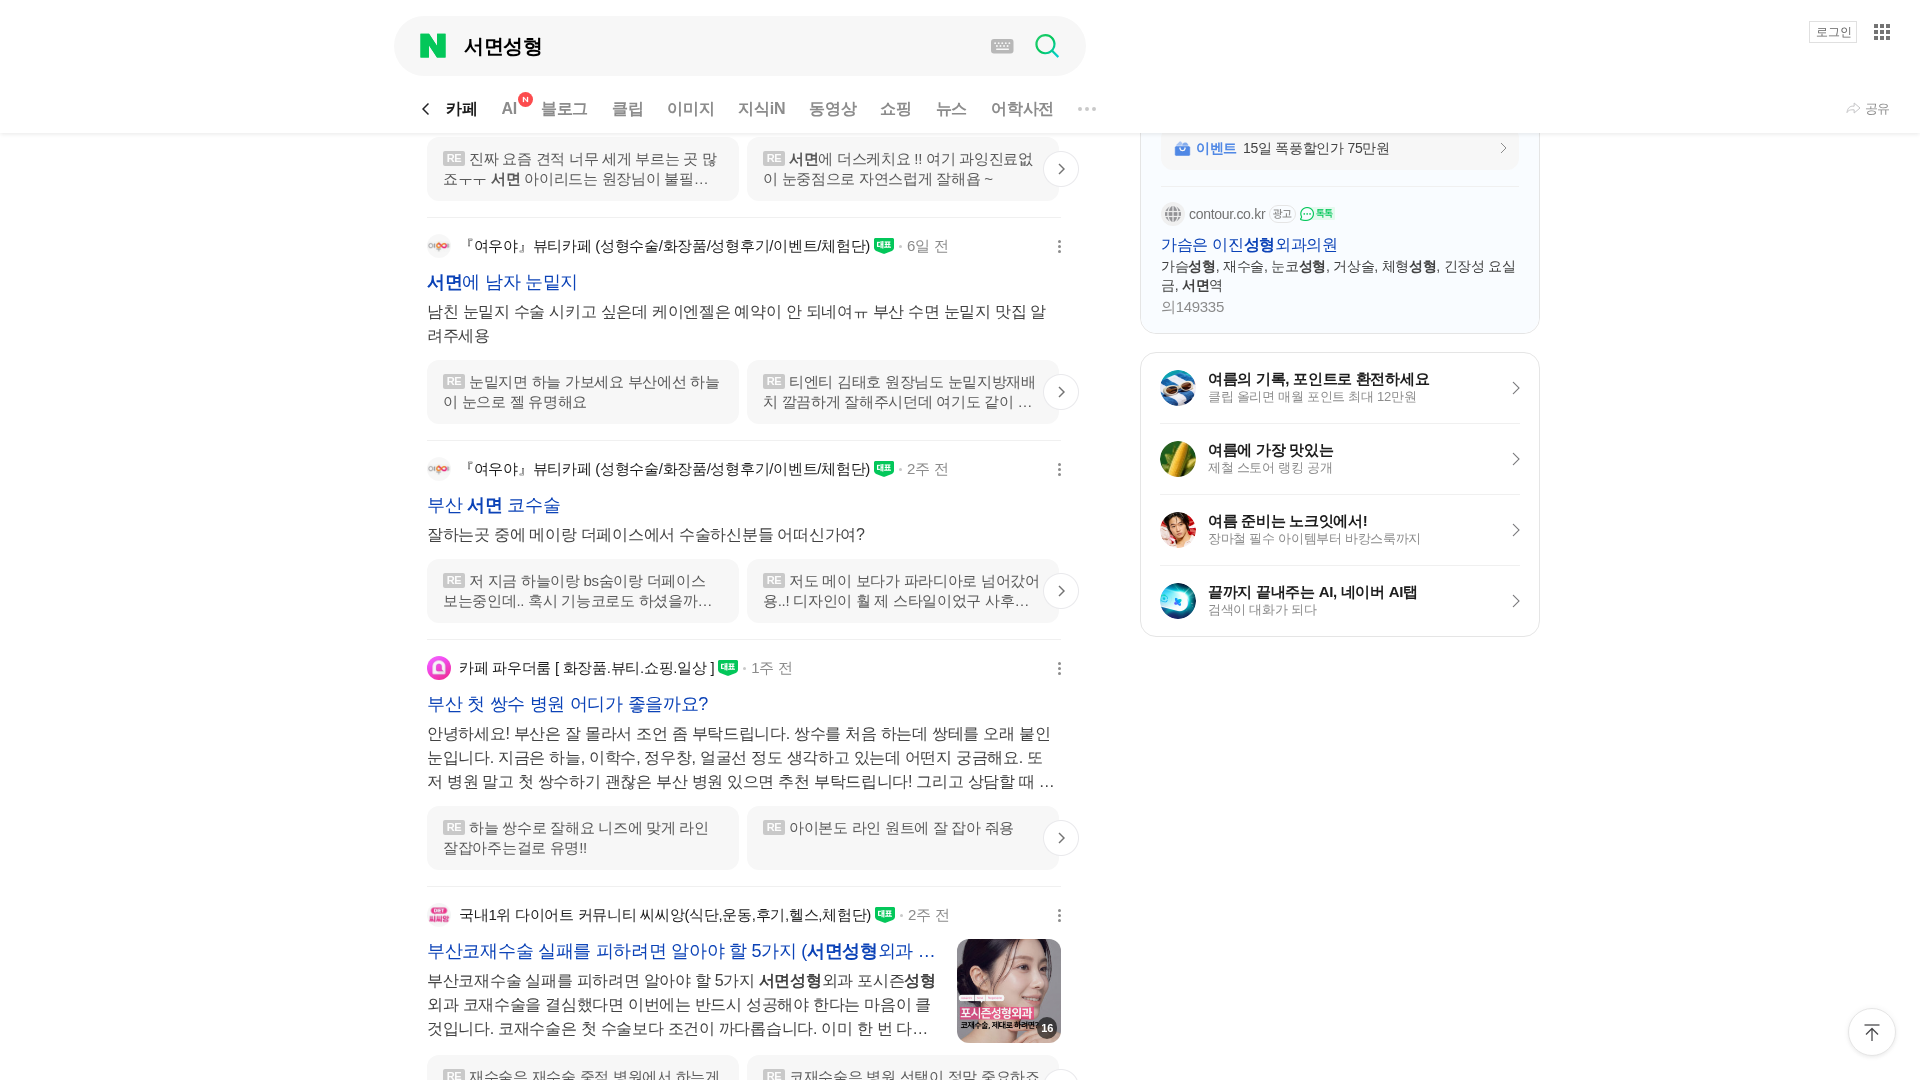Click the 로그인 login button
Viewport: 1920px width, 1080px height.
click(x=1833, y=32)
